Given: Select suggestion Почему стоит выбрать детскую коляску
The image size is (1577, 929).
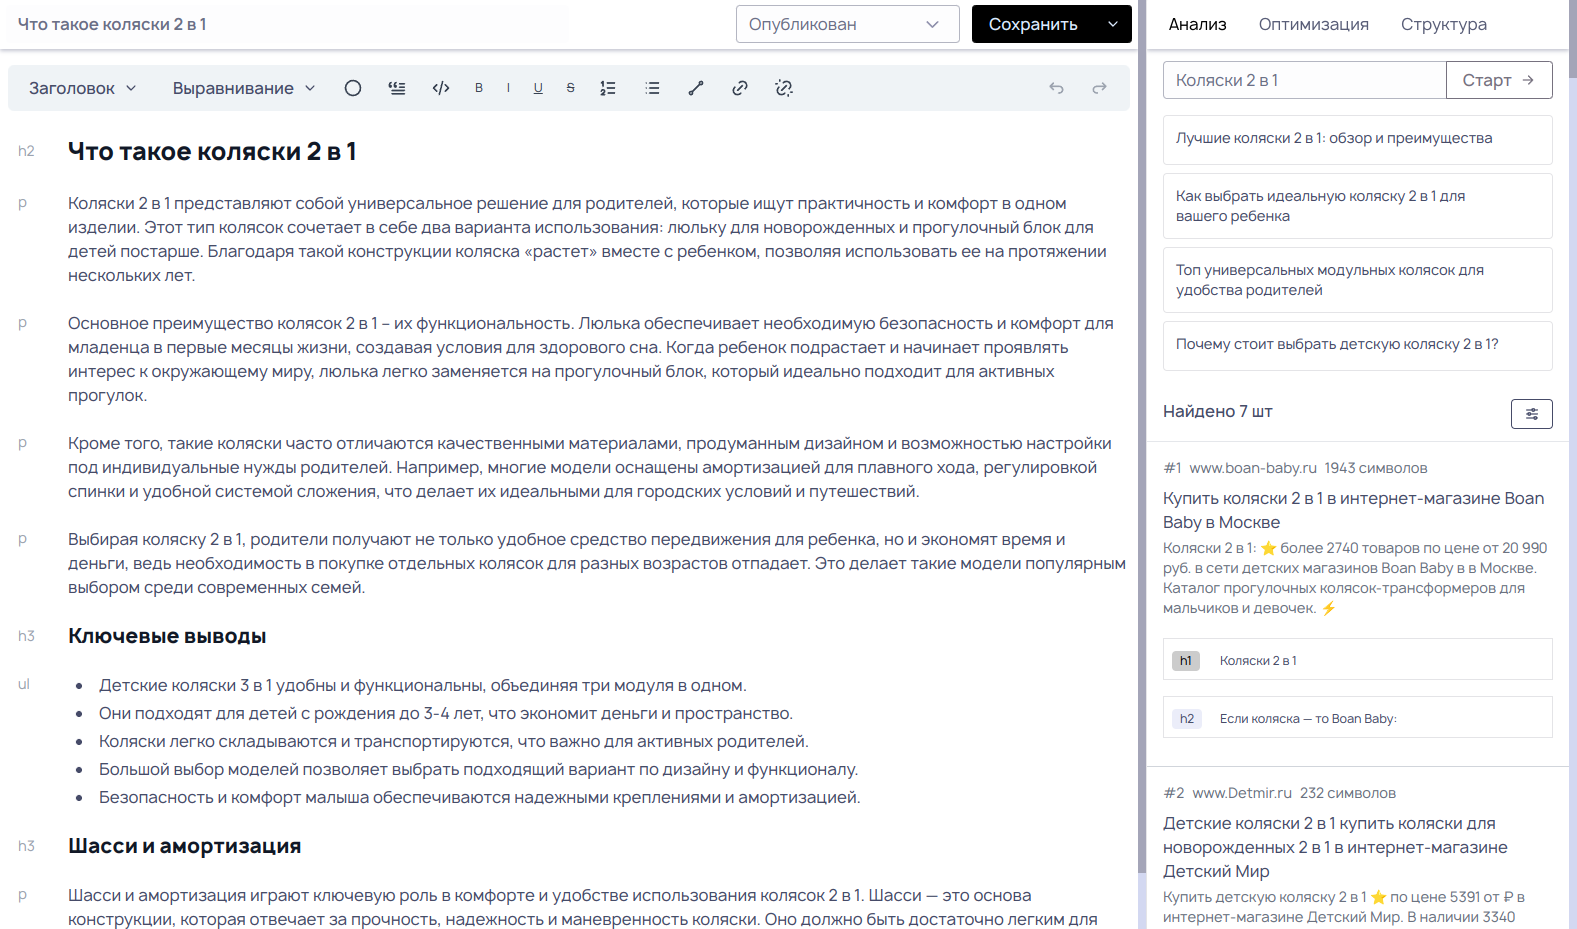Looking at the screenshot, I should pos(1357,345).
